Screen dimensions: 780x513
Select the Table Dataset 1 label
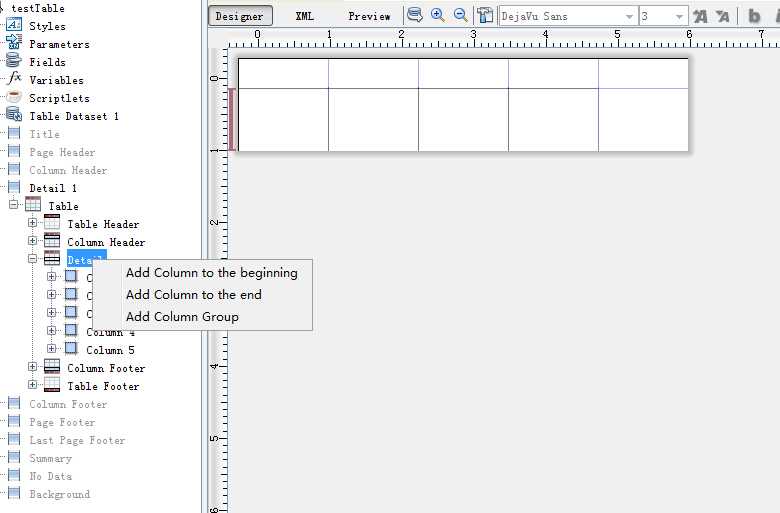coord(74,116)
